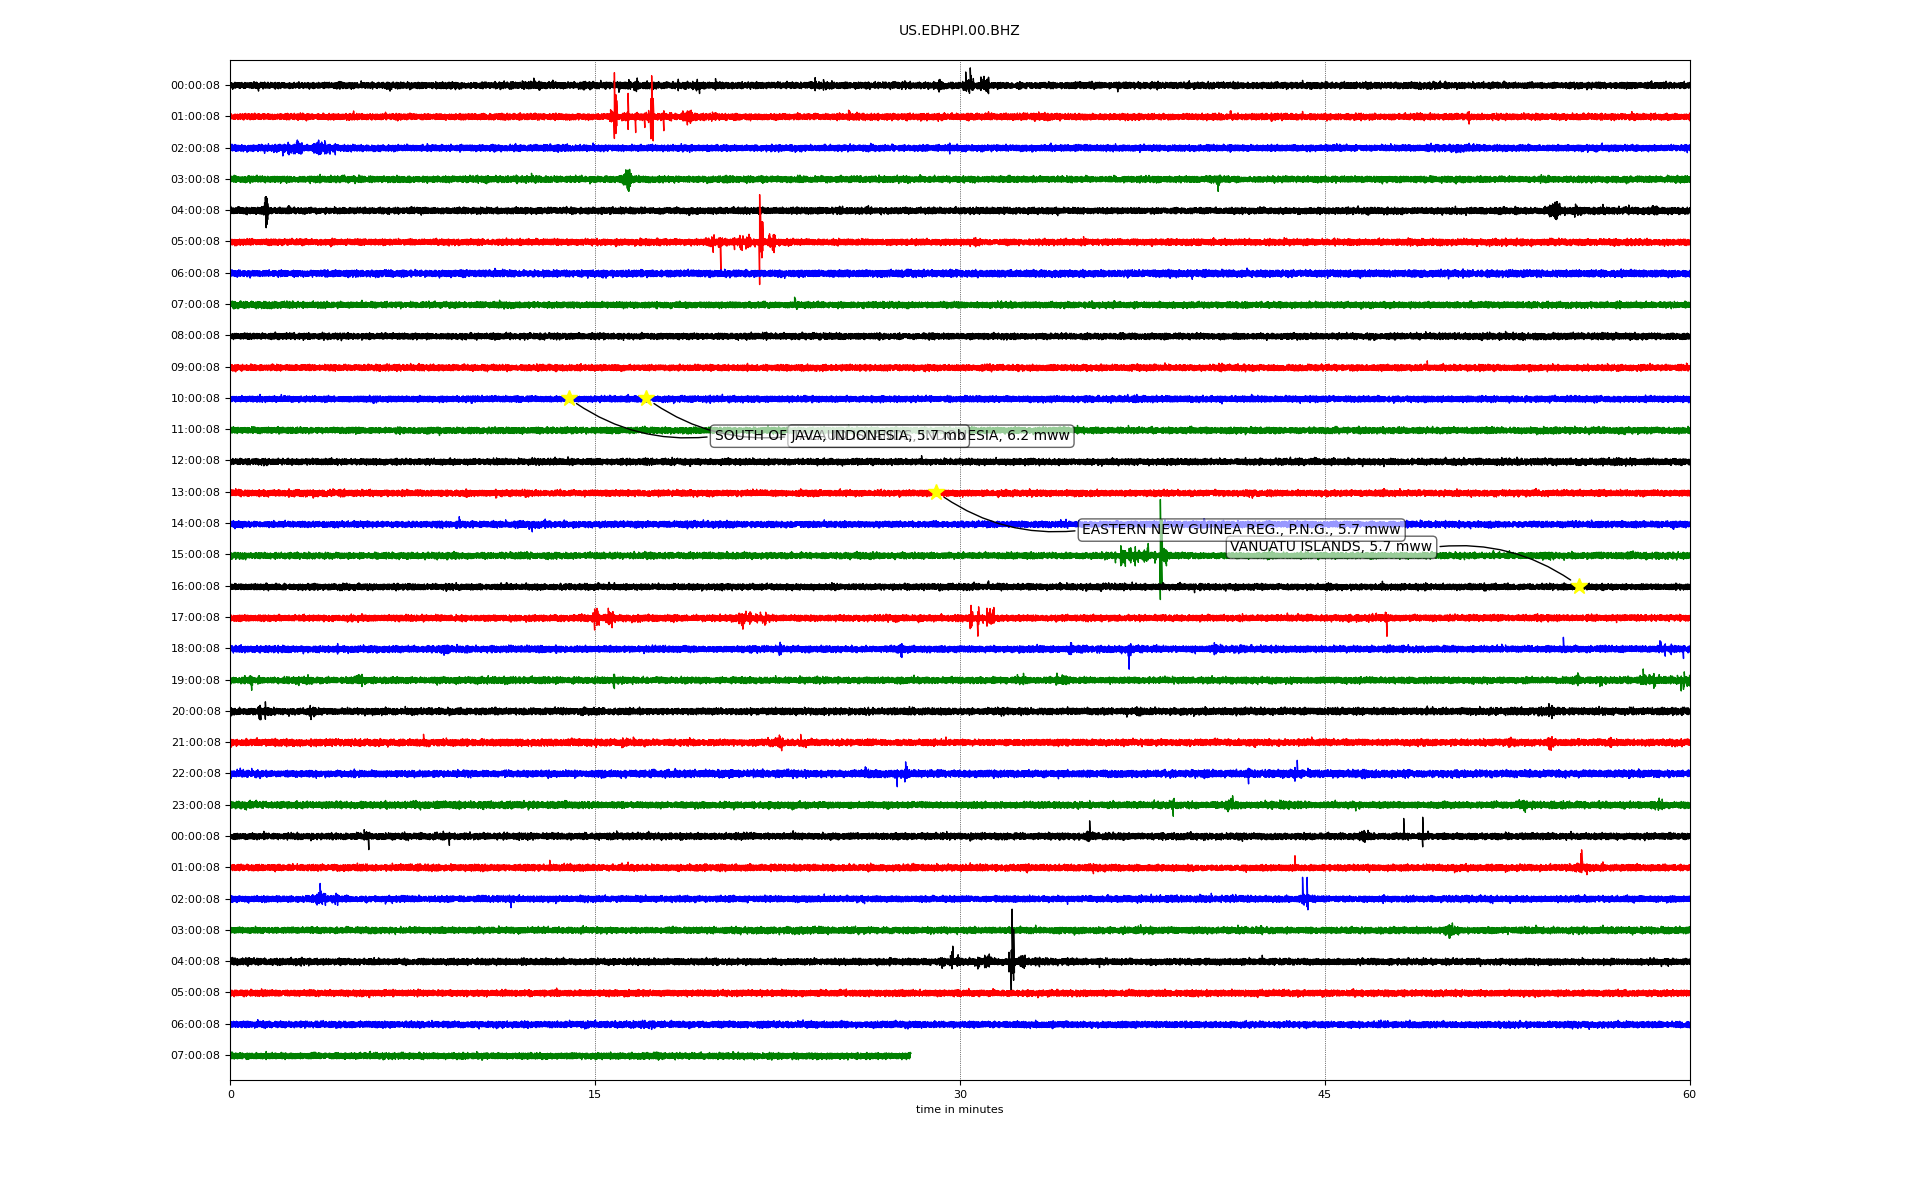Click the 14:00:08 row time label
The image size is (1920, 1200).
pyautogui.click(x=195, y=524)
